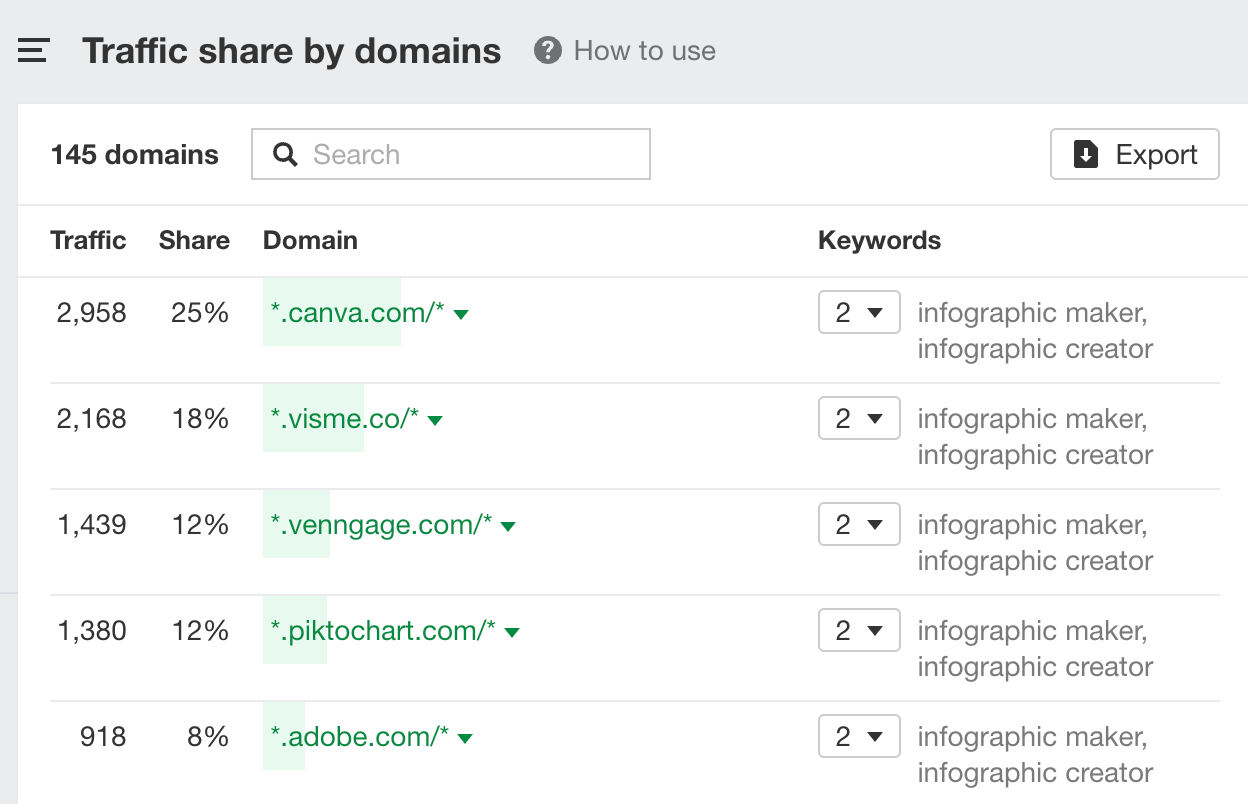The width and height of the screenshot is (1248, 804).
Task: Expand the dropdown arrow next to *.canva.com/*
Action: coord(460,313)
